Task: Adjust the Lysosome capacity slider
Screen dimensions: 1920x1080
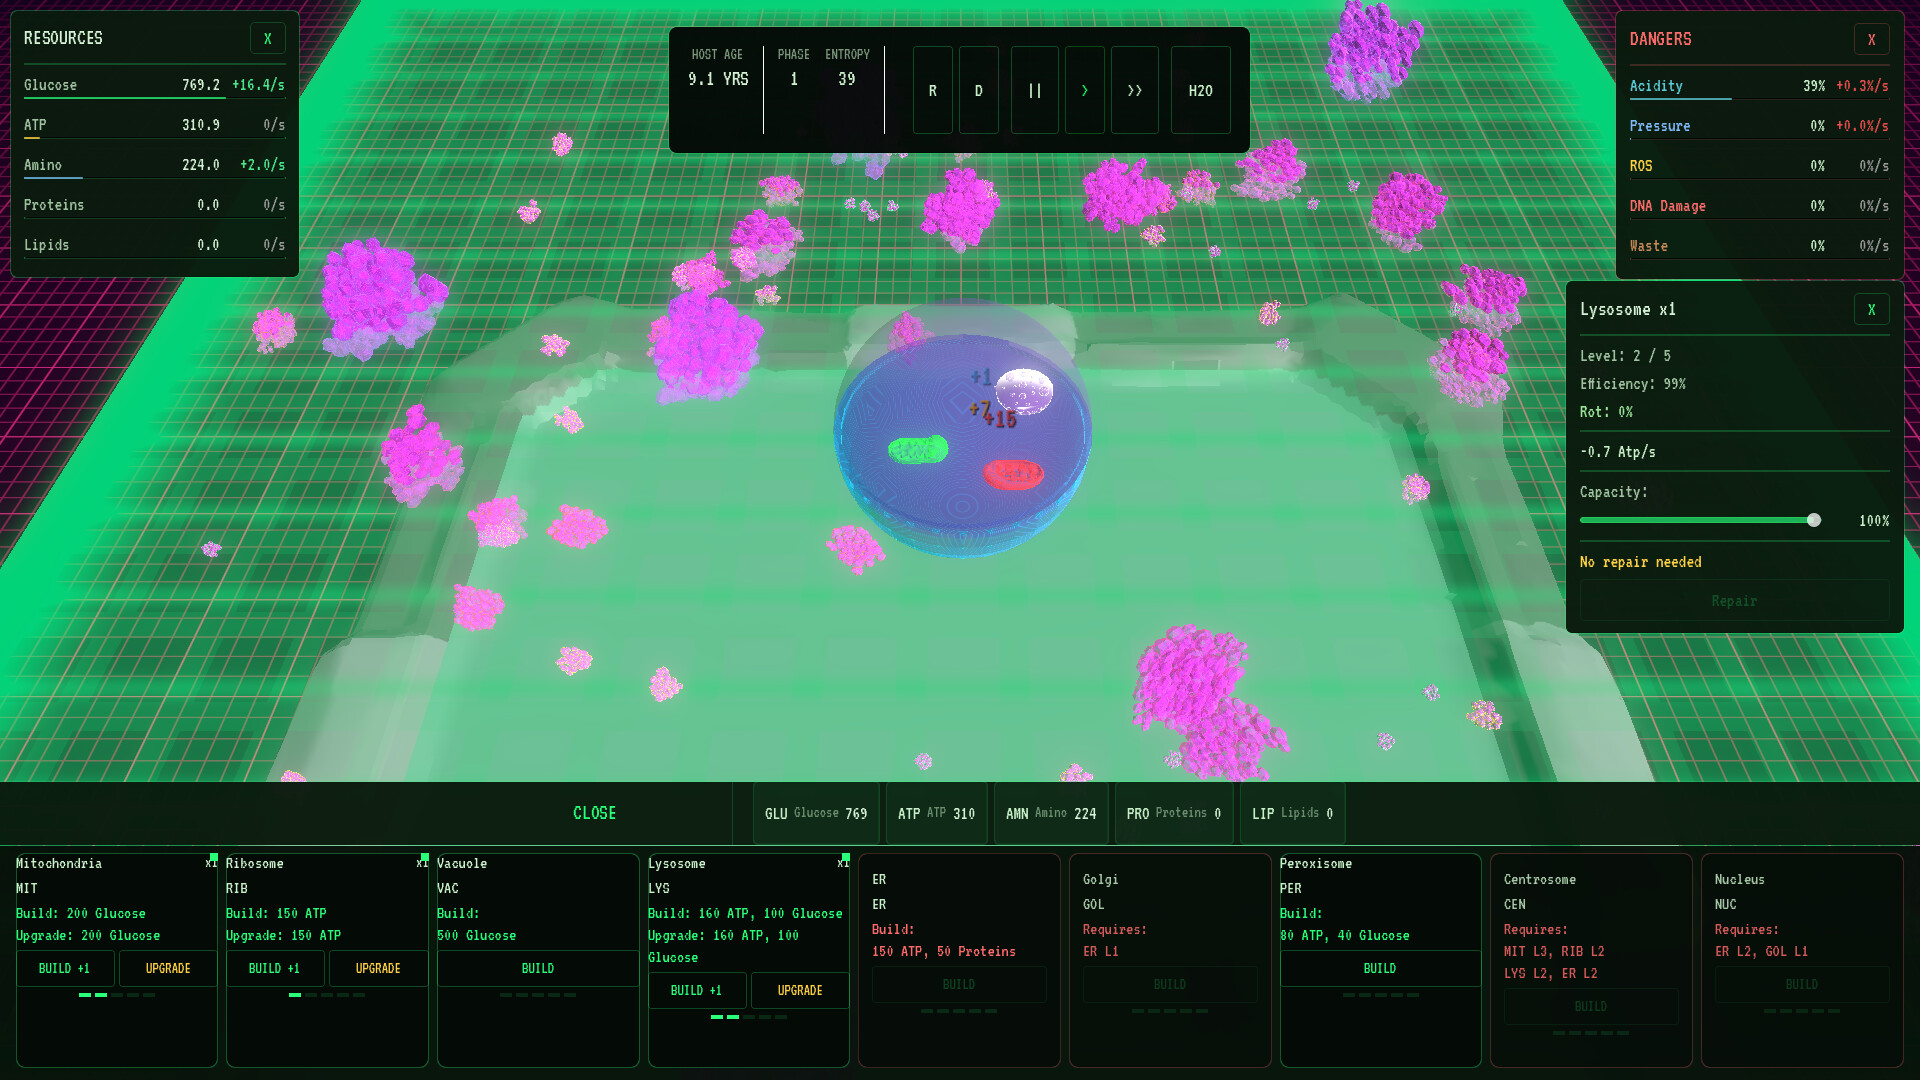Action: [x=1813, y=520]
